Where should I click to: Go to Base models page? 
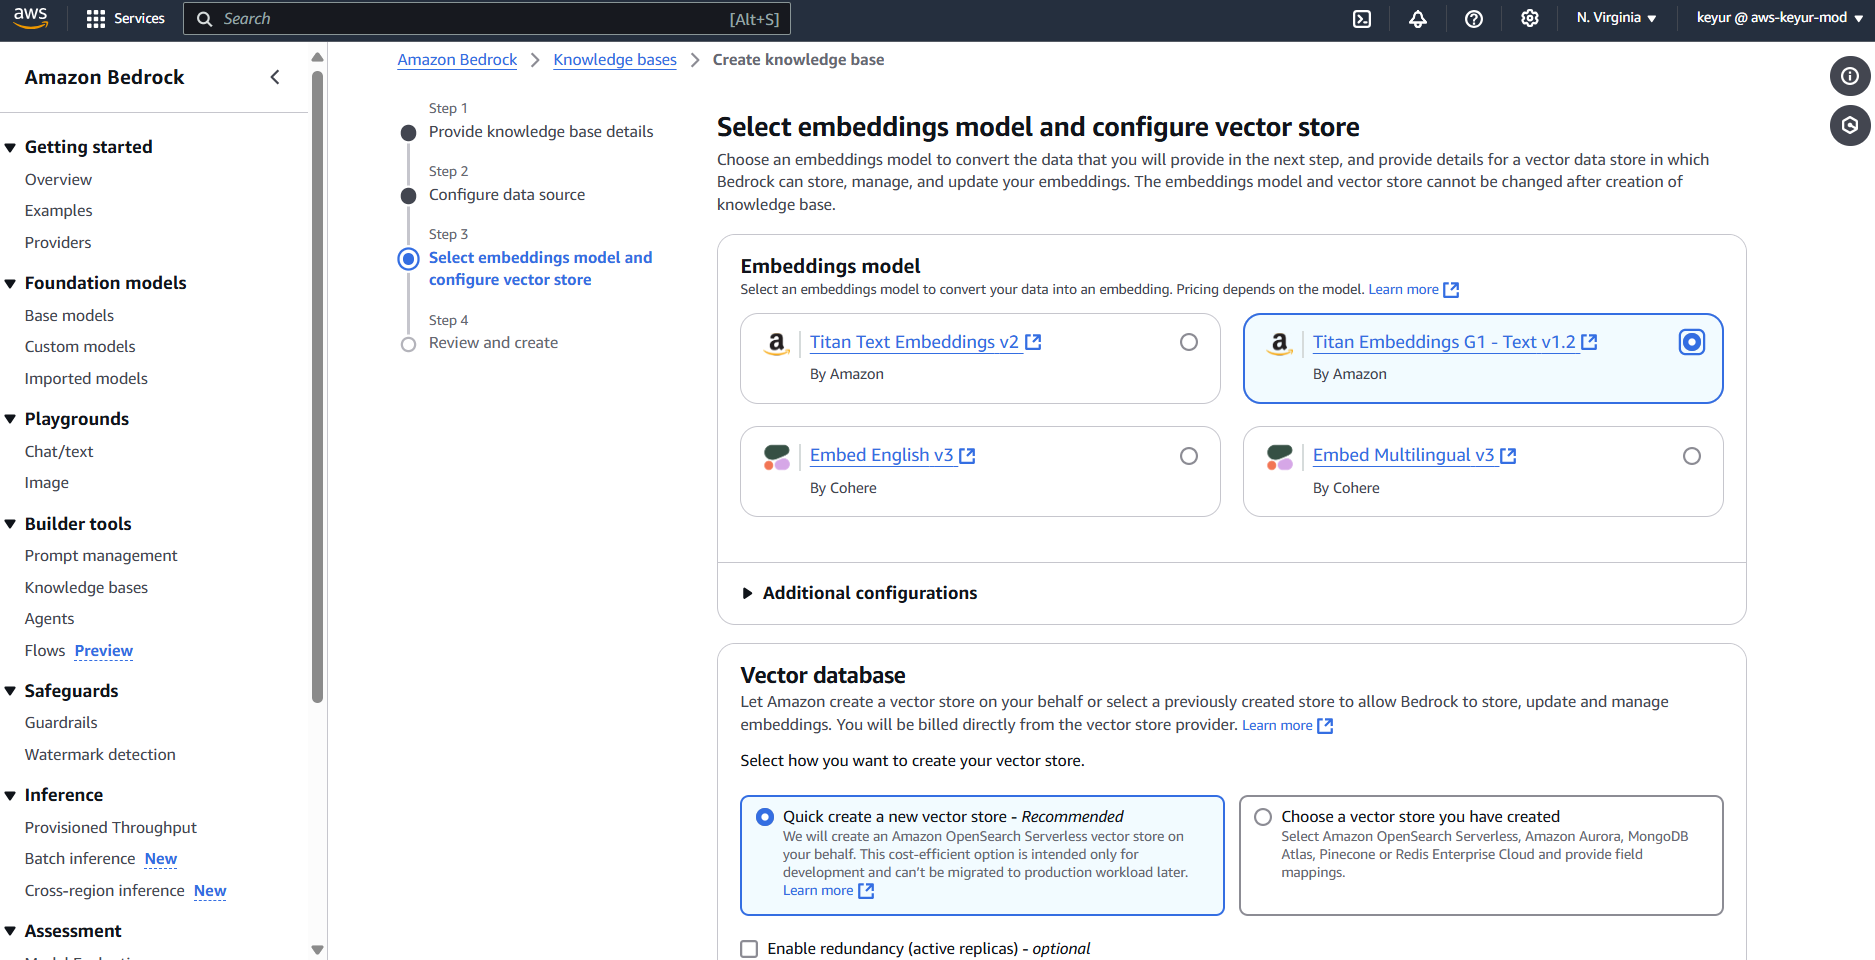[x=69, y=316]
